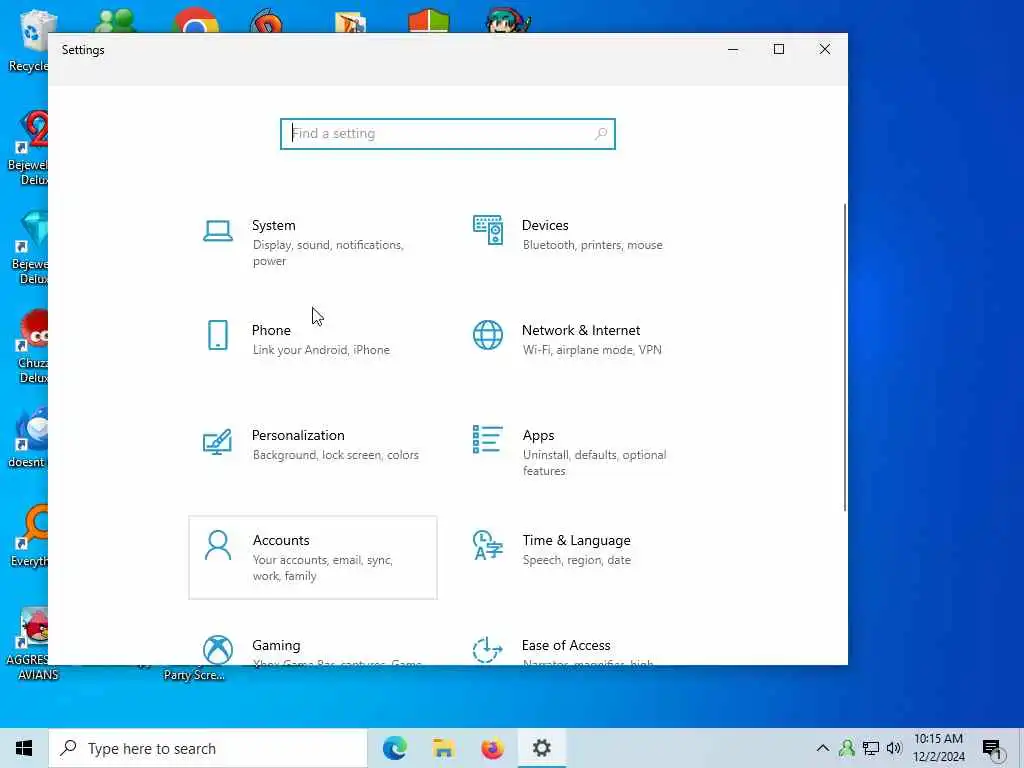This screenshot has height=768, width=1024.
Task: Click 'Uninstall, defaults, optional features' description
Action: pyautogui.click(x=594, y=463)
